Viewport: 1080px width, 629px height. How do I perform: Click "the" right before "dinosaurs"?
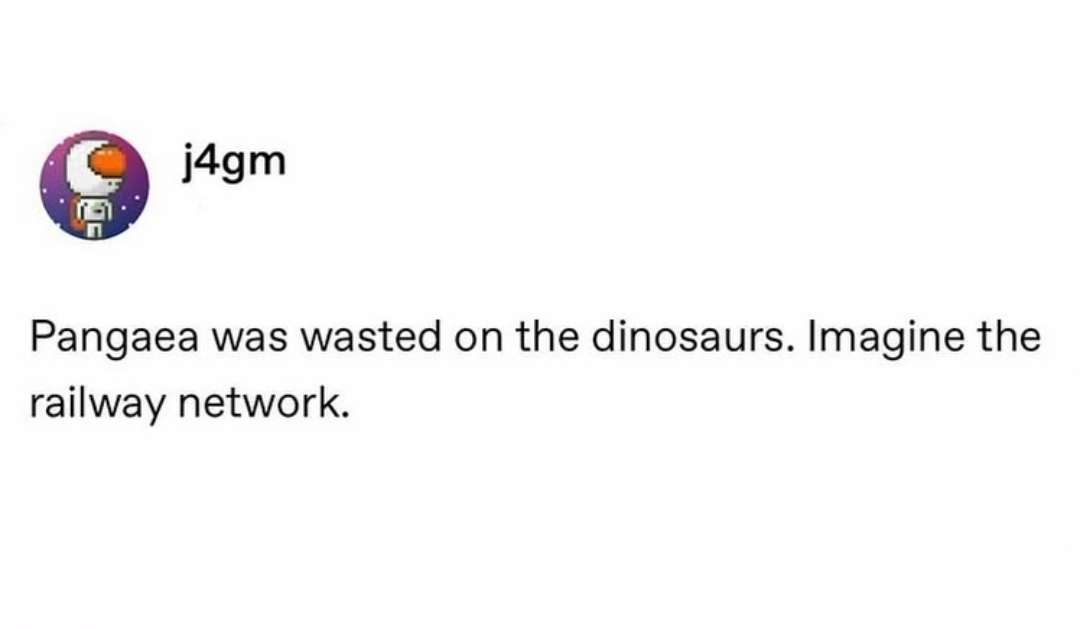point(547,338)
